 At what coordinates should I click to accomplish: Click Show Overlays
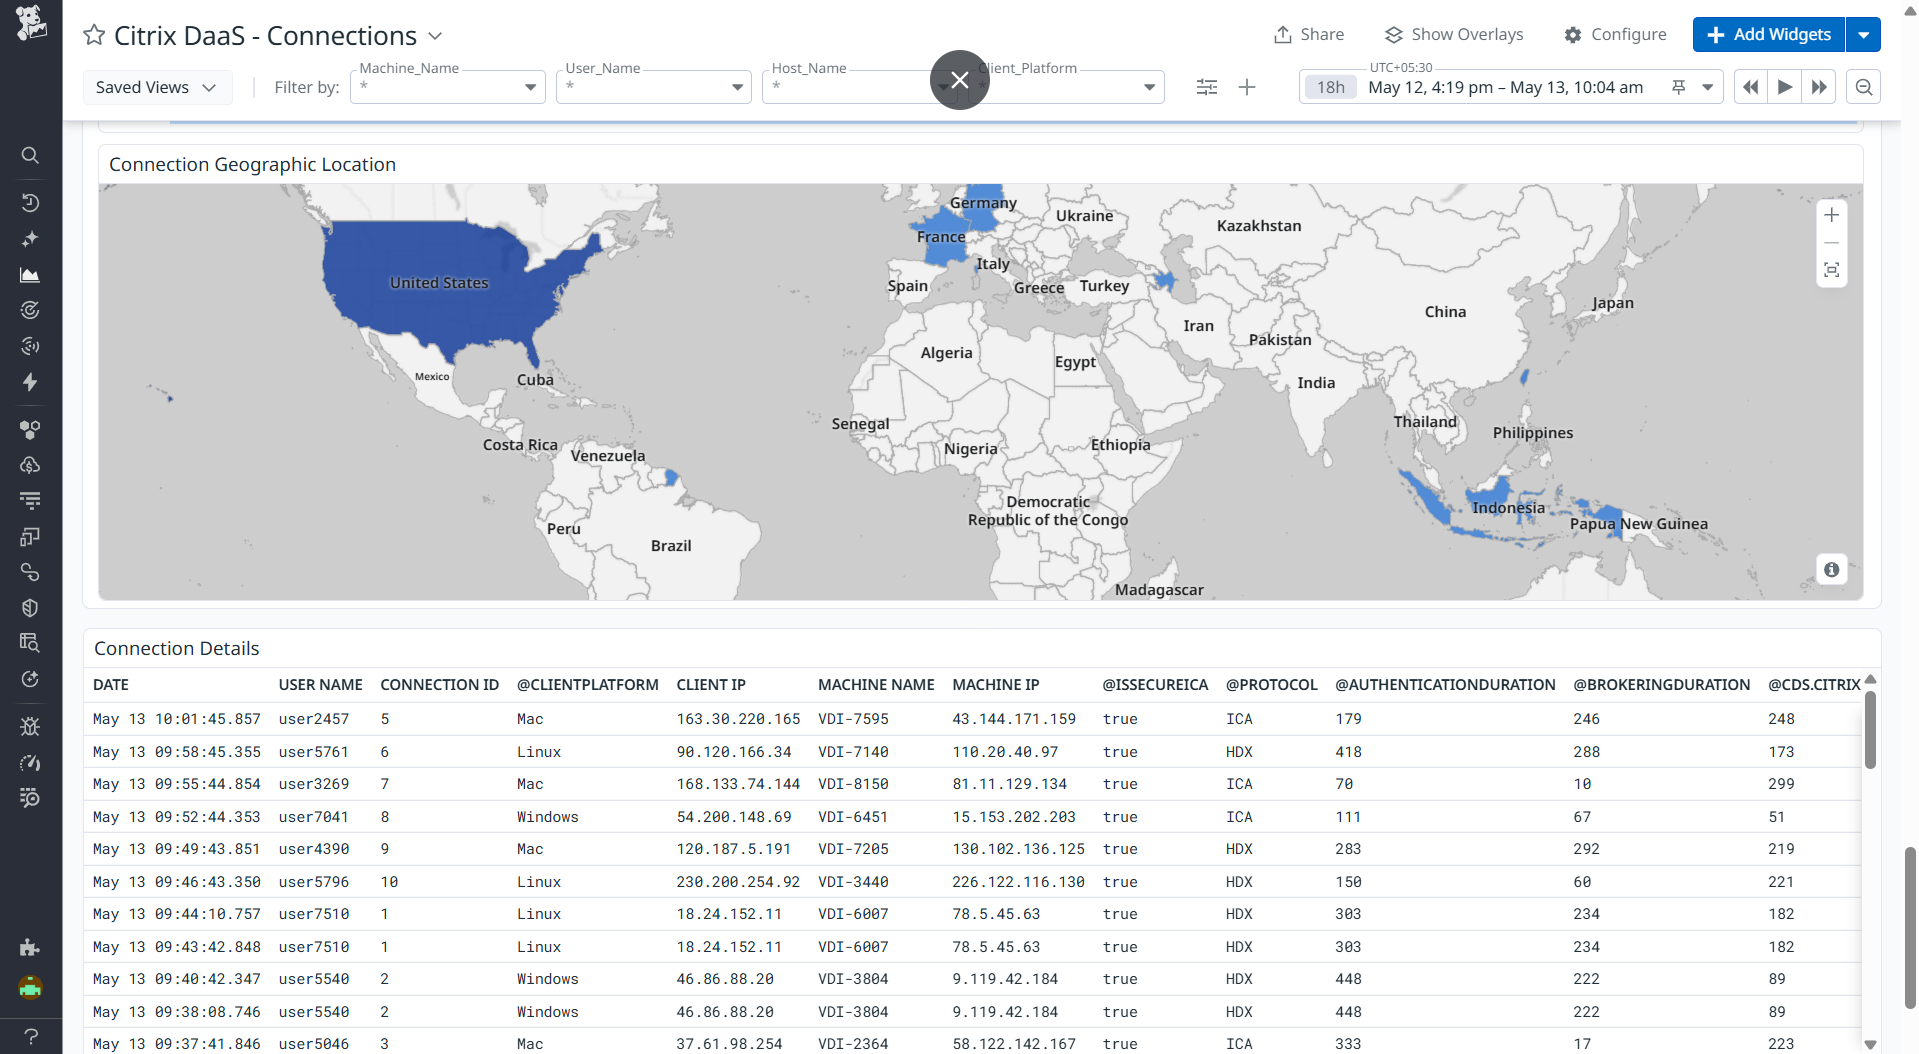click(x=1454, y=34)
